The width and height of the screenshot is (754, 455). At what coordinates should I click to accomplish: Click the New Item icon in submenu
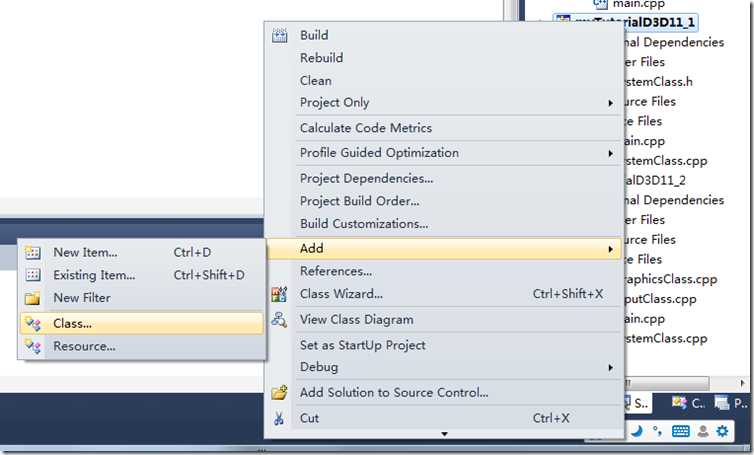click(x=33, y=253)
